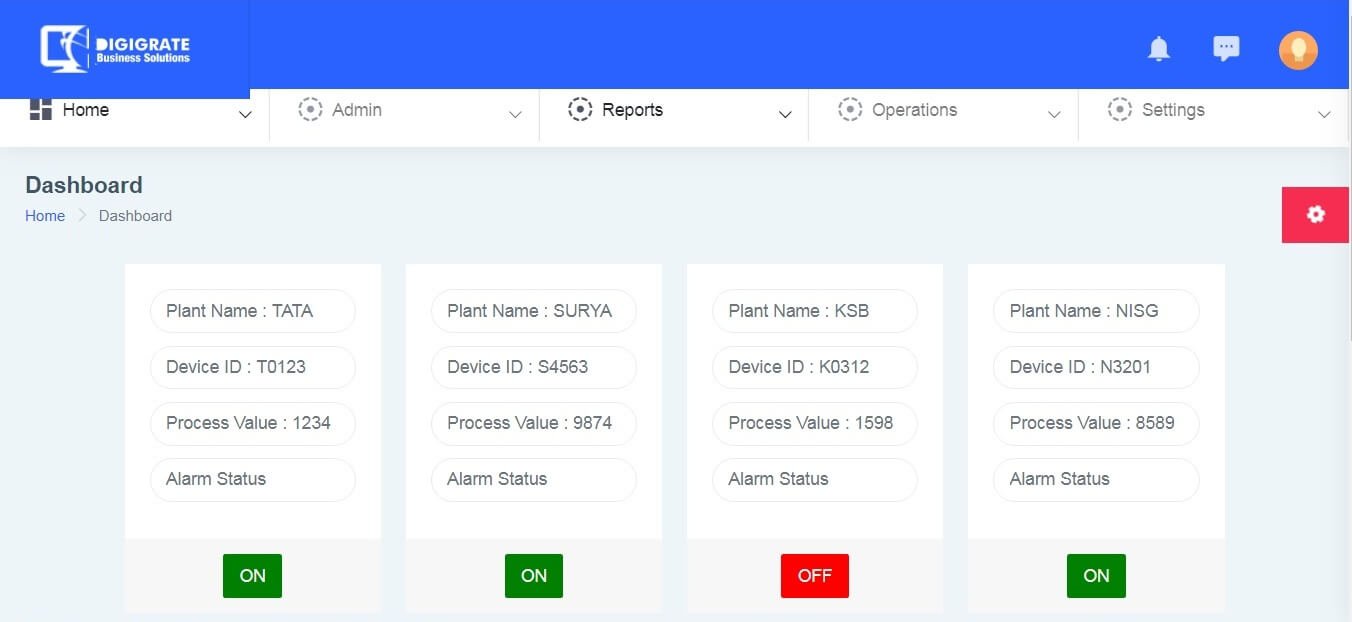
Task: Click the KSB Process Value field
Action: 814,423
